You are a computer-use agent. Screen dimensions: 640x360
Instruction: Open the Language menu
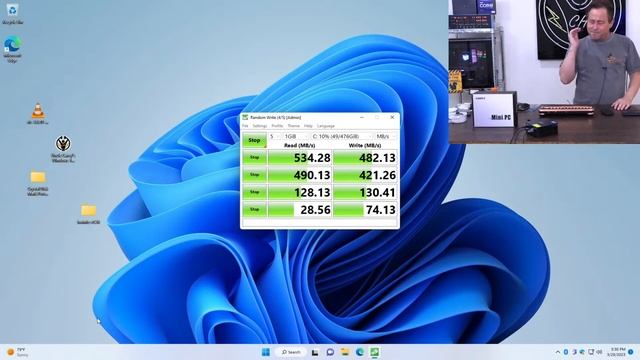(x=326, y=126)
